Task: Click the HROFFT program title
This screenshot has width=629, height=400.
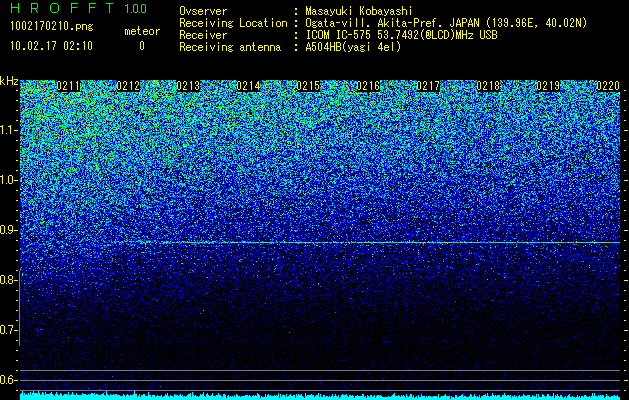Action: click(x=62, y=8)
